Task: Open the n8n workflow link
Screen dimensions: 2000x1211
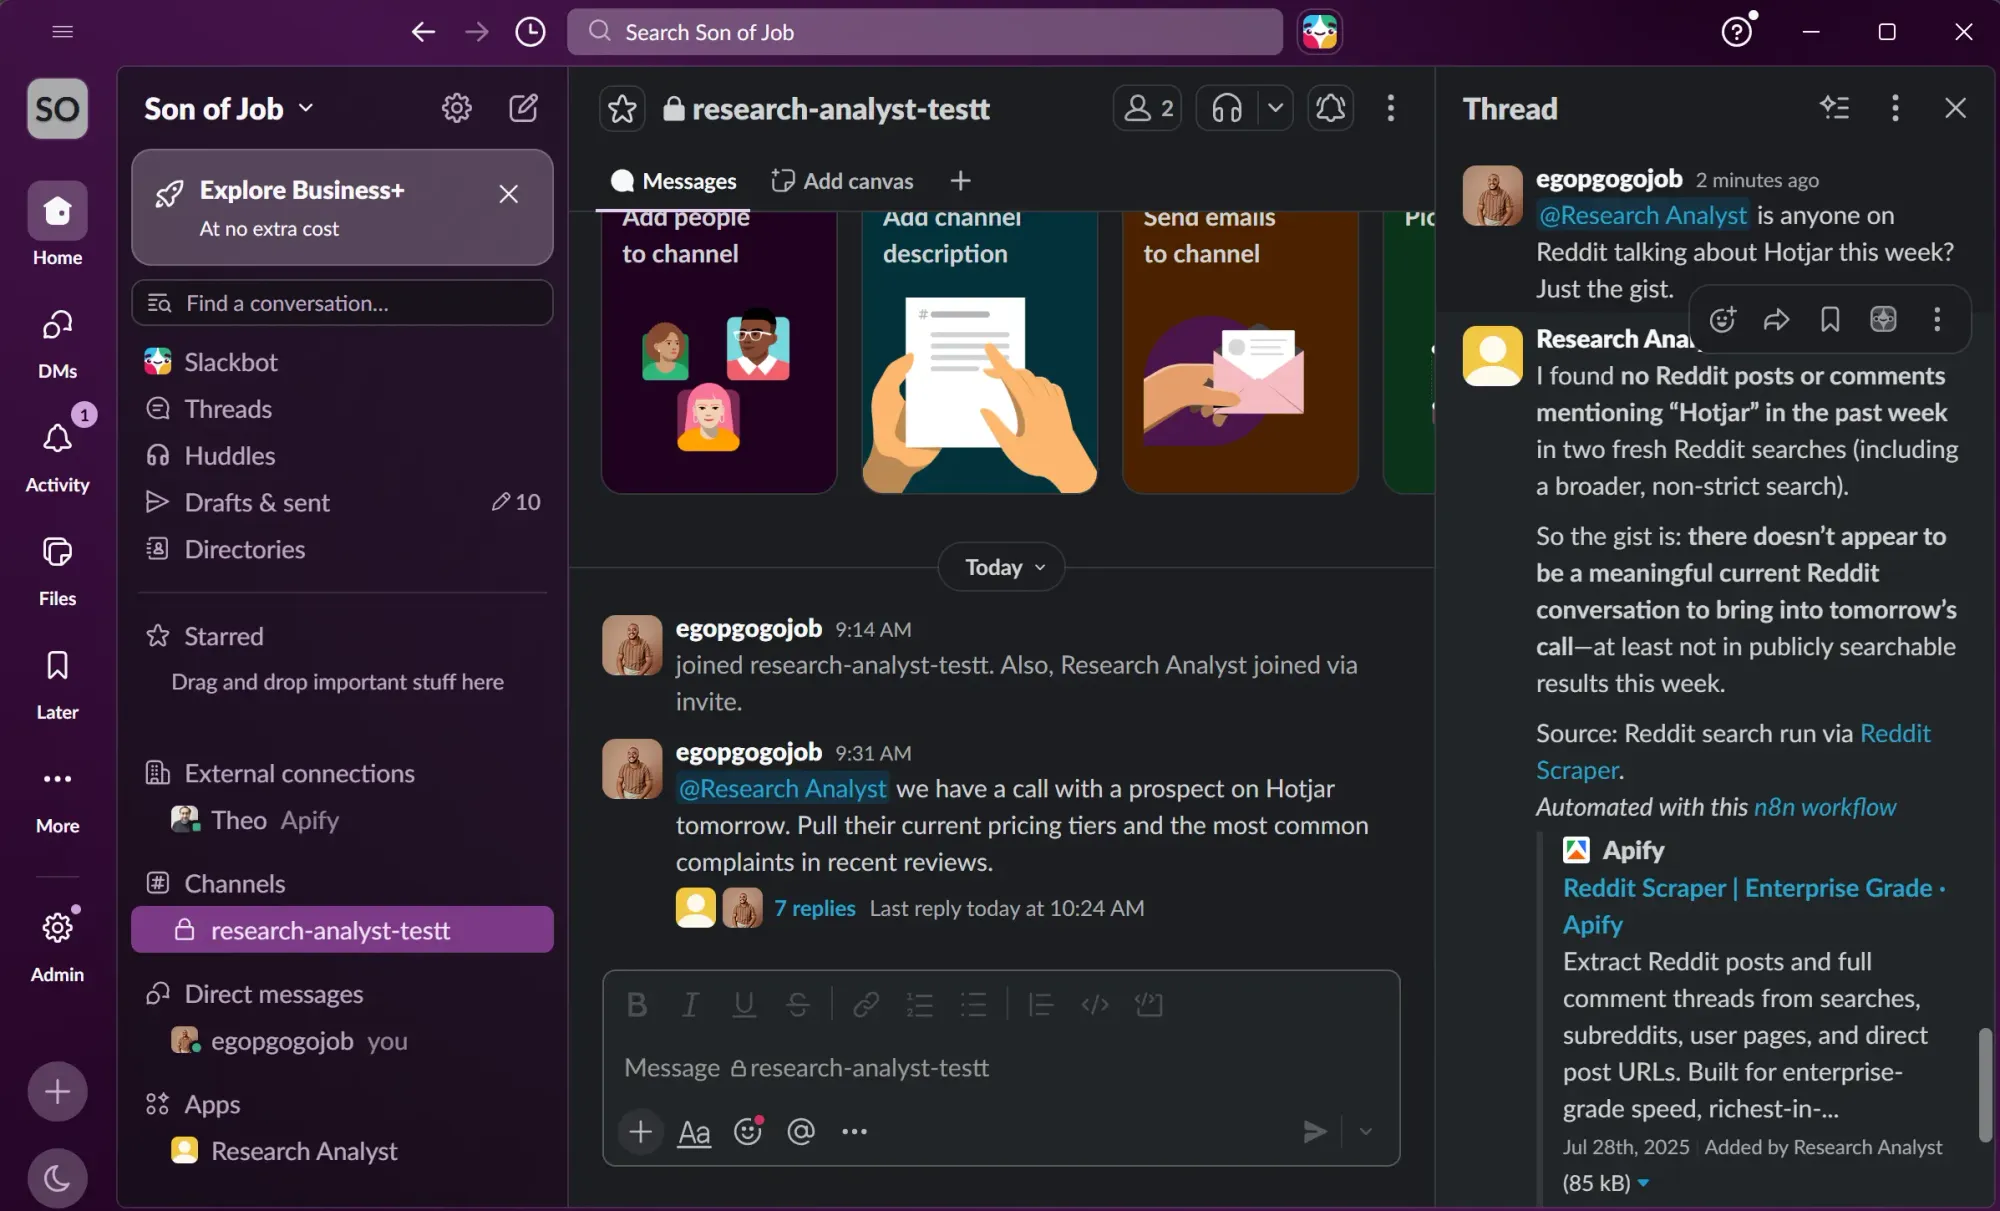Action: click(1825, 807)
